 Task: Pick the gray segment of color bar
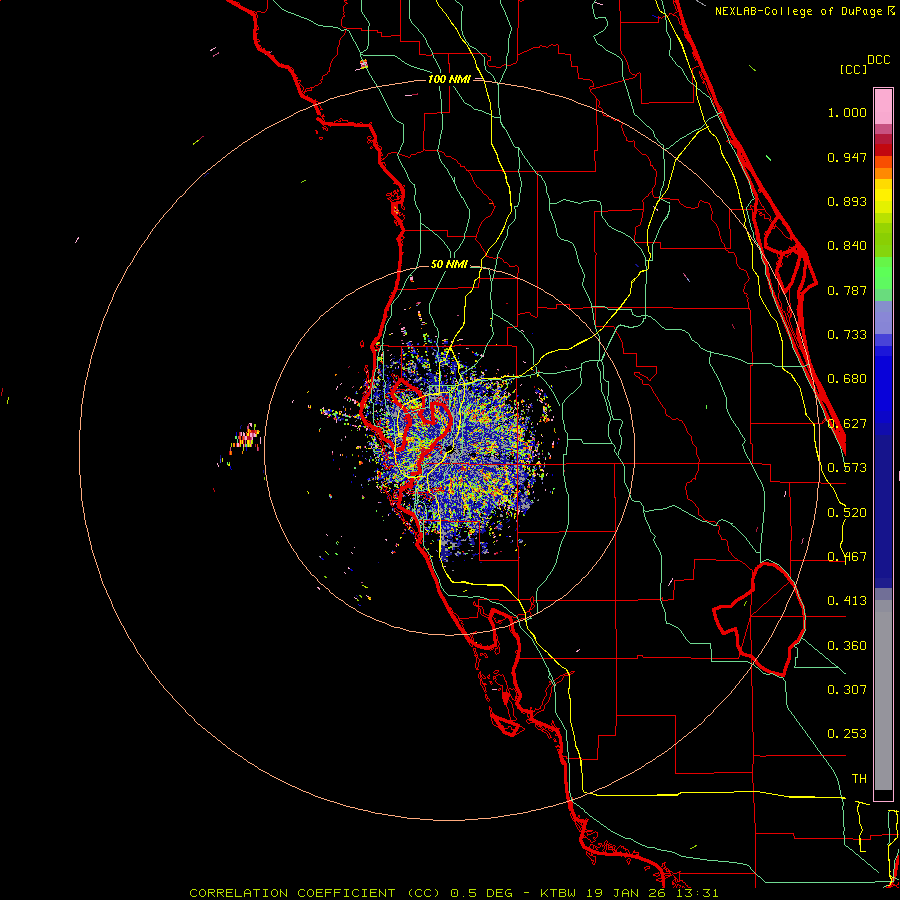click(x=883, y=695)
